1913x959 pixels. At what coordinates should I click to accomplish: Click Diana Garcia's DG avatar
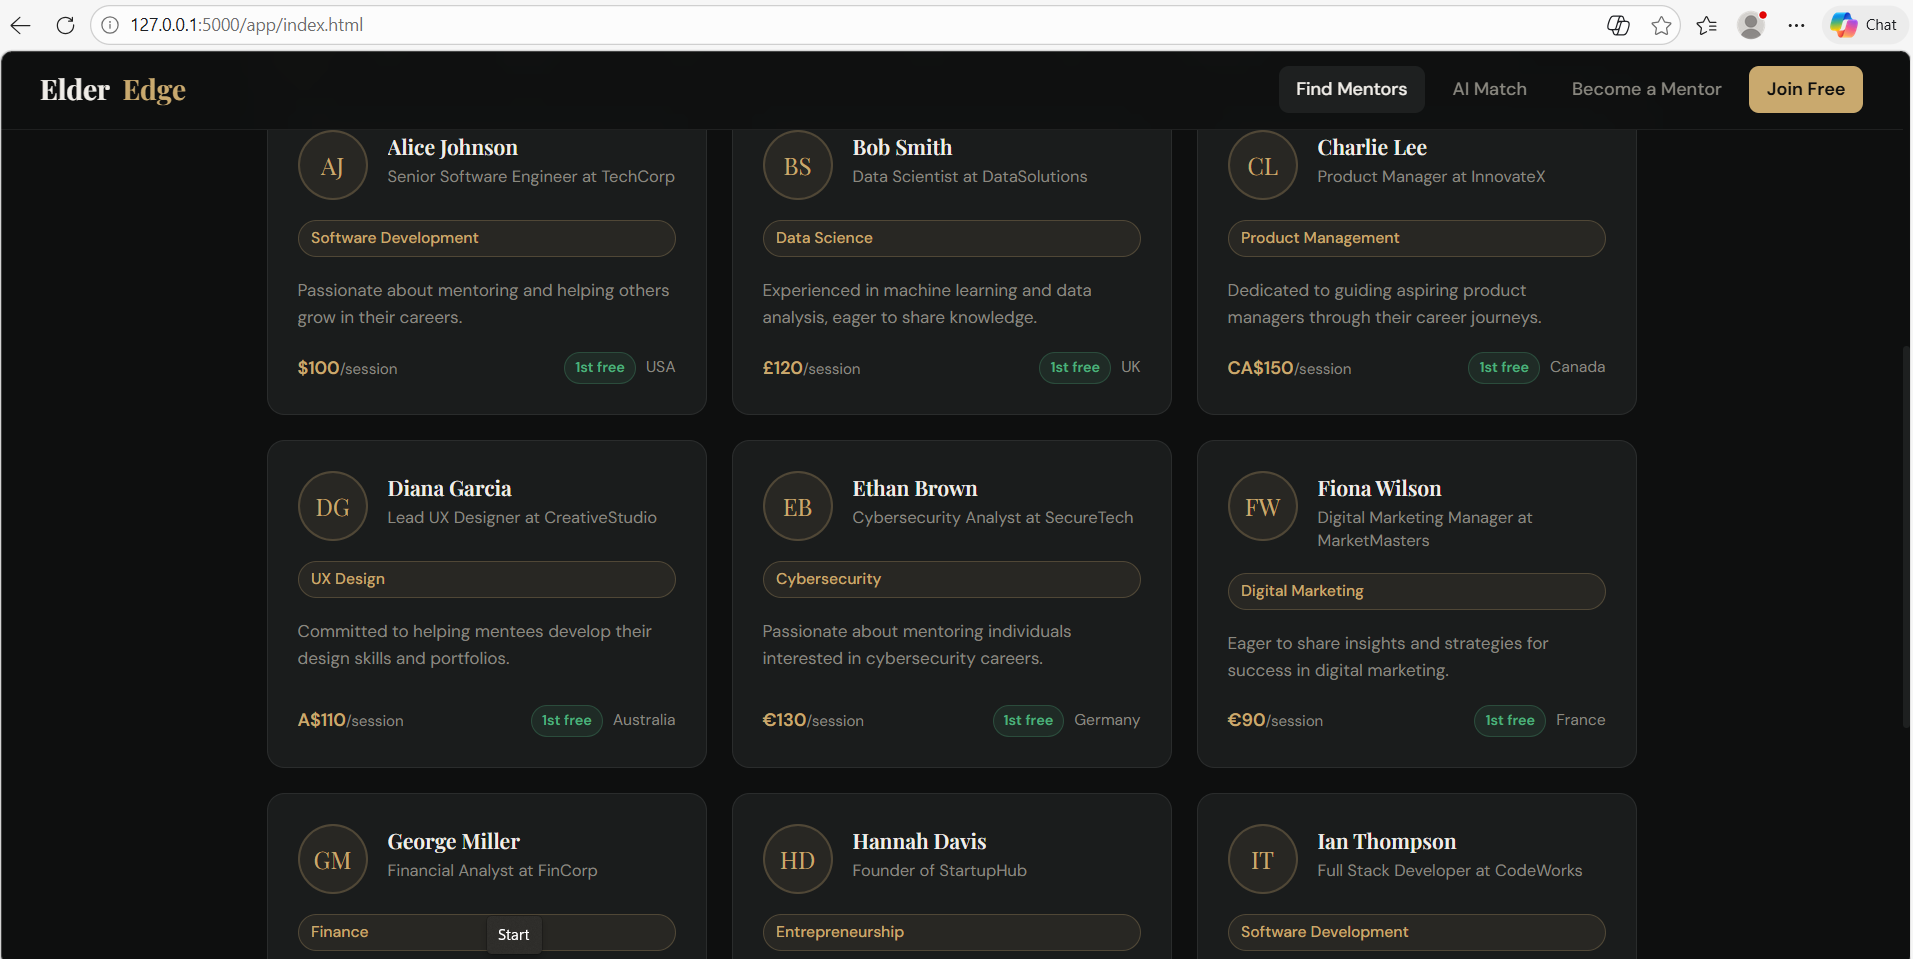coord(332,507)
